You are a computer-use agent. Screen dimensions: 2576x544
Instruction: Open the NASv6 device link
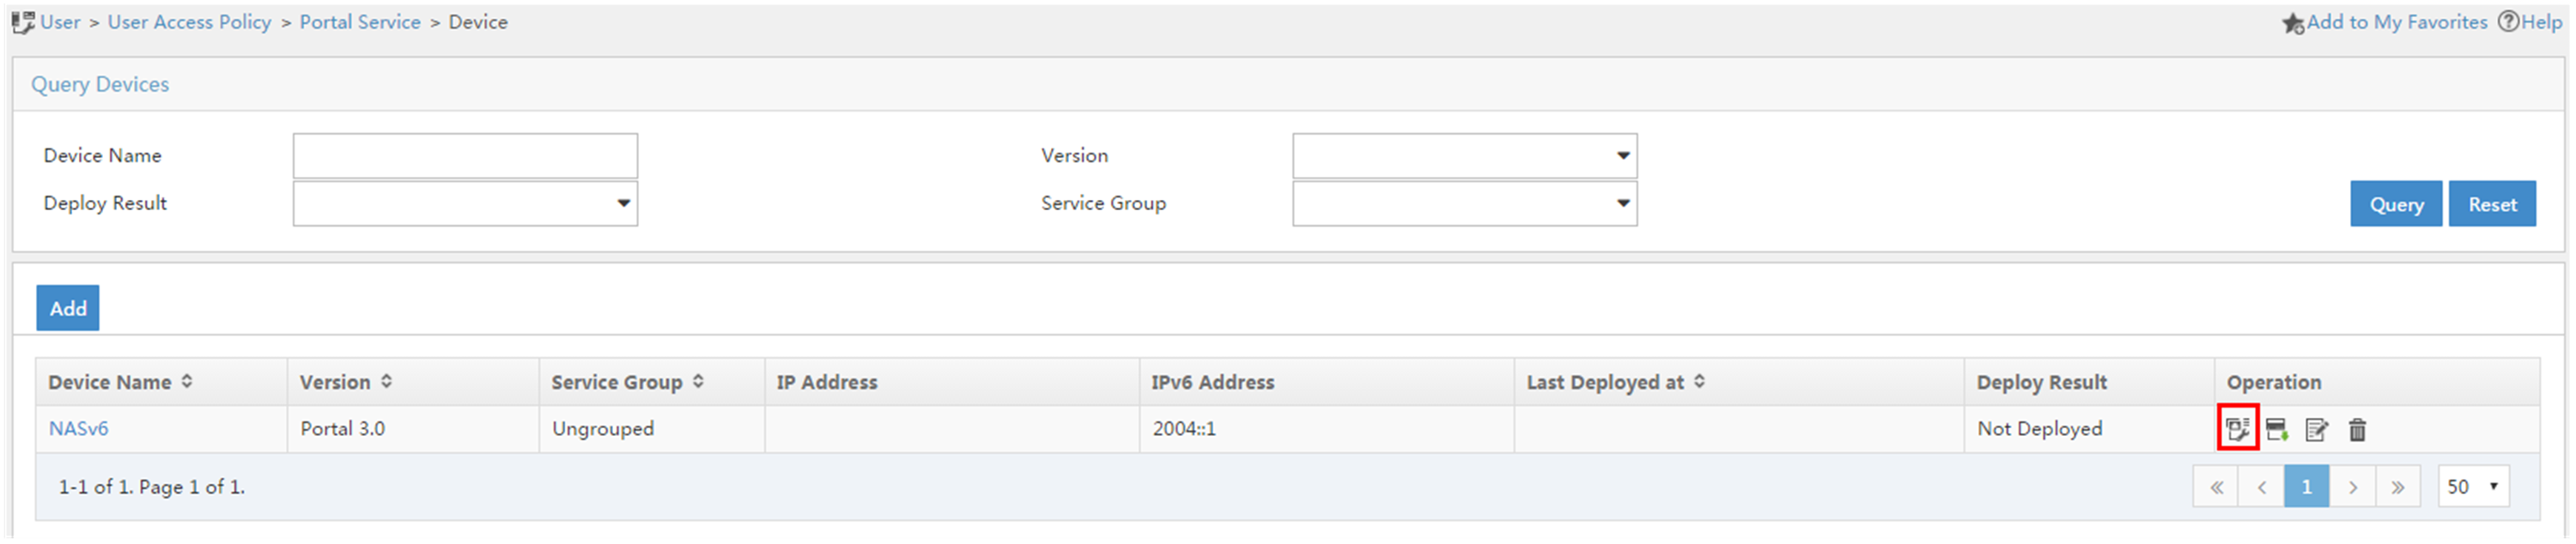[78, 429]
